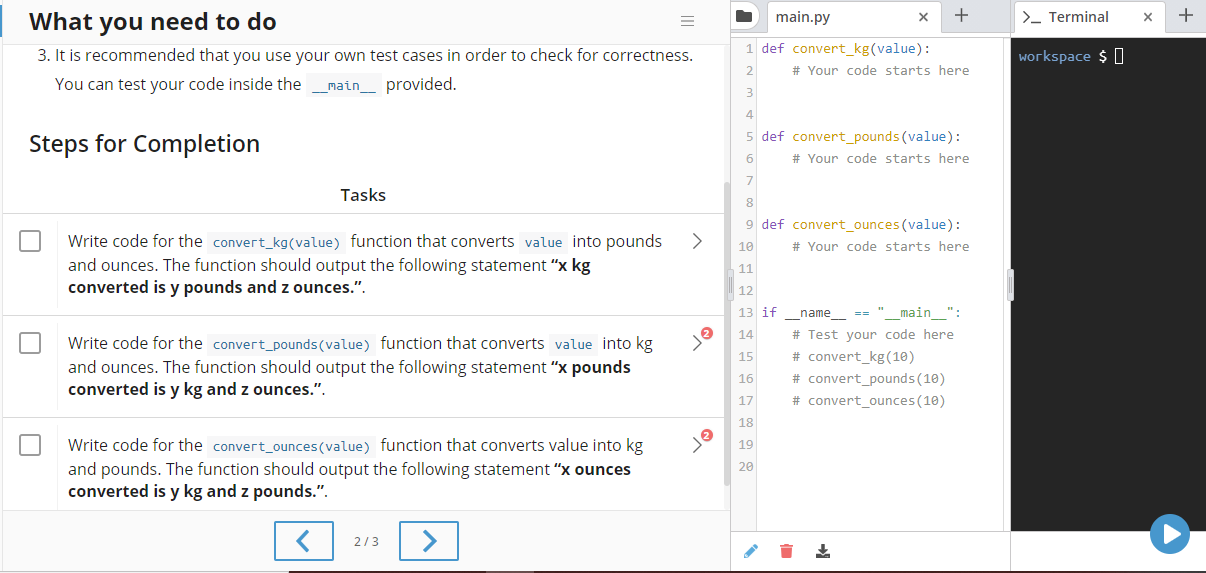Viewport: 1206px width, 573px height.
Task: Click the inline '__main__' code text
Action: [343, 85]
